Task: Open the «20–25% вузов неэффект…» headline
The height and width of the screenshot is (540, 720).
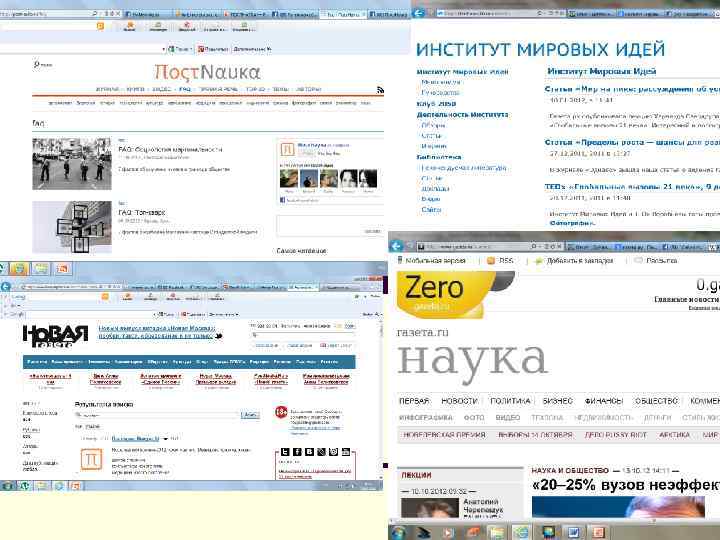Action: (x=625, y=484)
